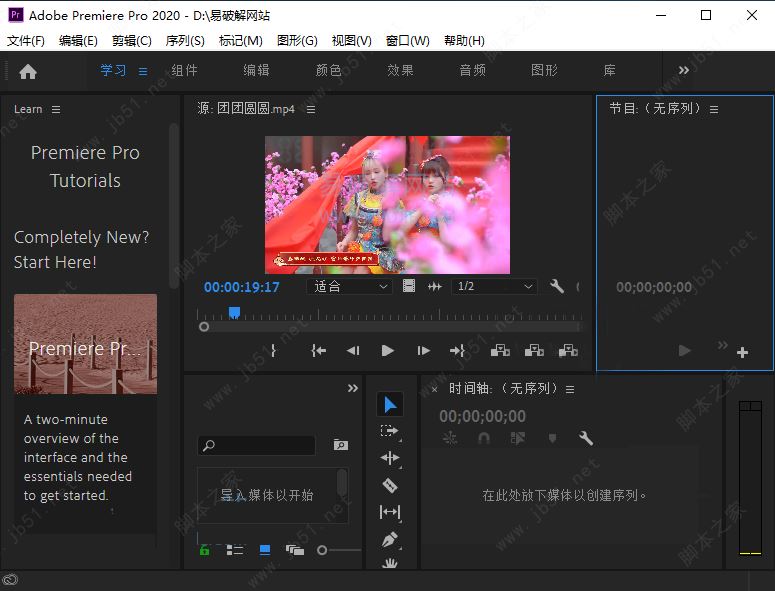Open Program monitor 节目 panel menu
775x591 pixels.
tap(714, 109)
